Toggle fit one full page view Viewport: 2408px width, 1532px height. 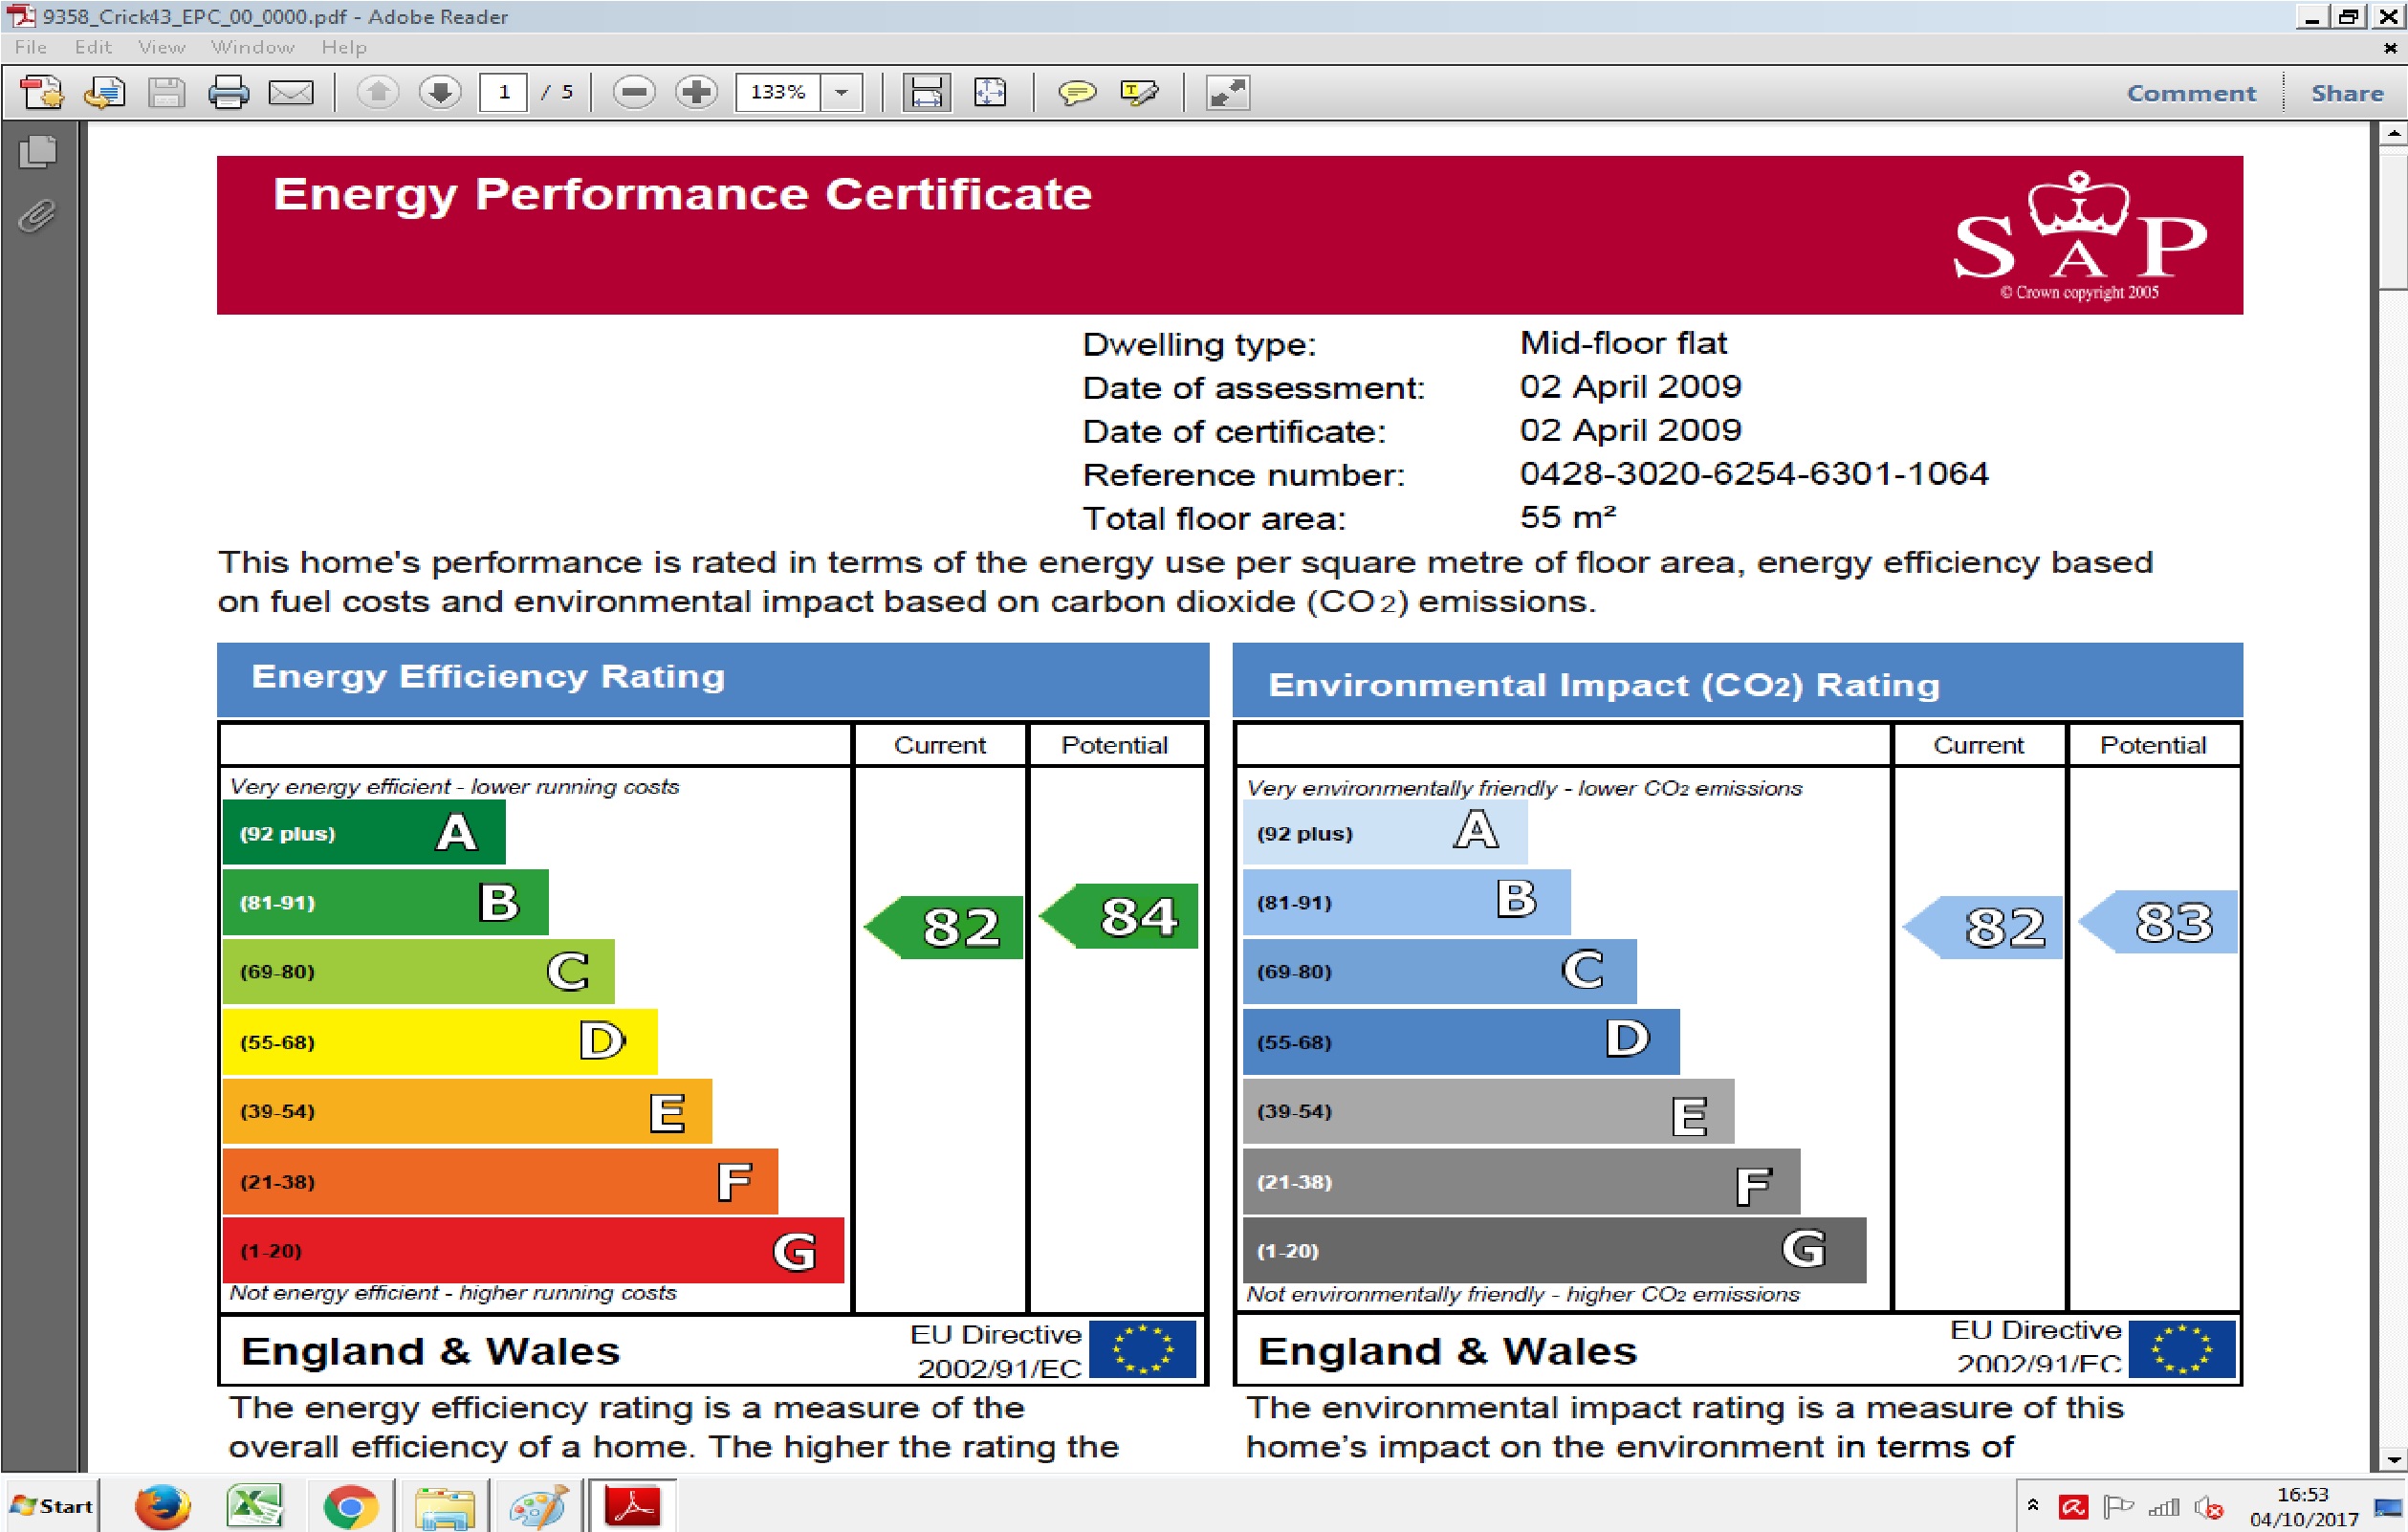tap(990, 93)
